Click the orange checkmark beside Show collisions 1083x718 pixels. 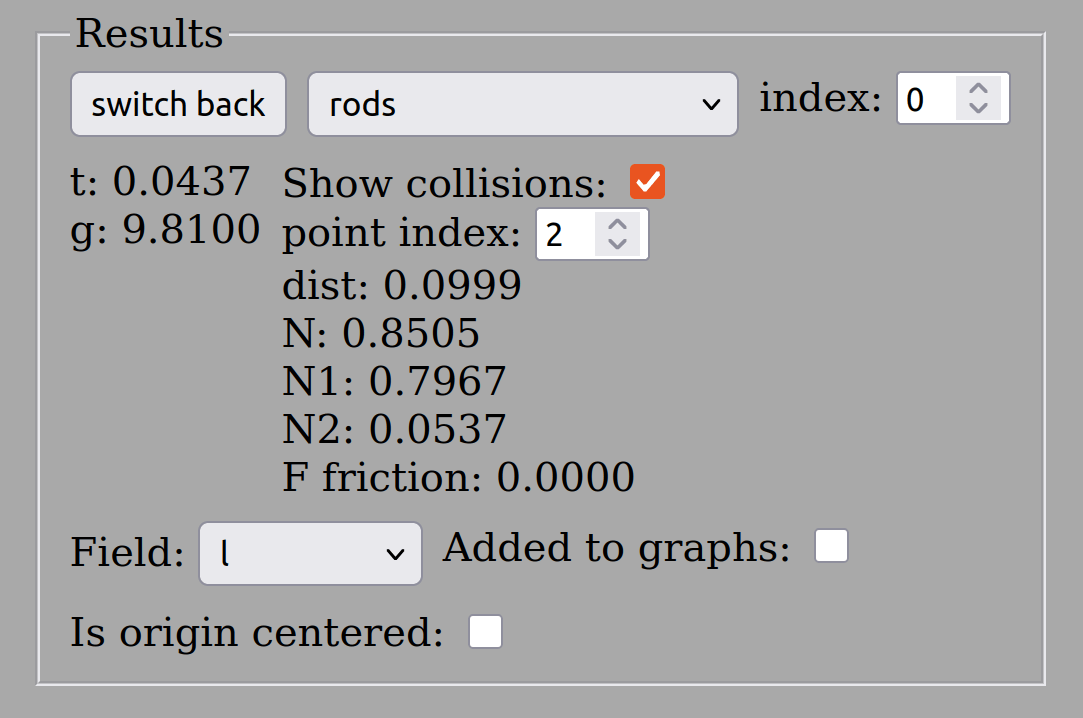pyautogui.click(x=646, y=181)
